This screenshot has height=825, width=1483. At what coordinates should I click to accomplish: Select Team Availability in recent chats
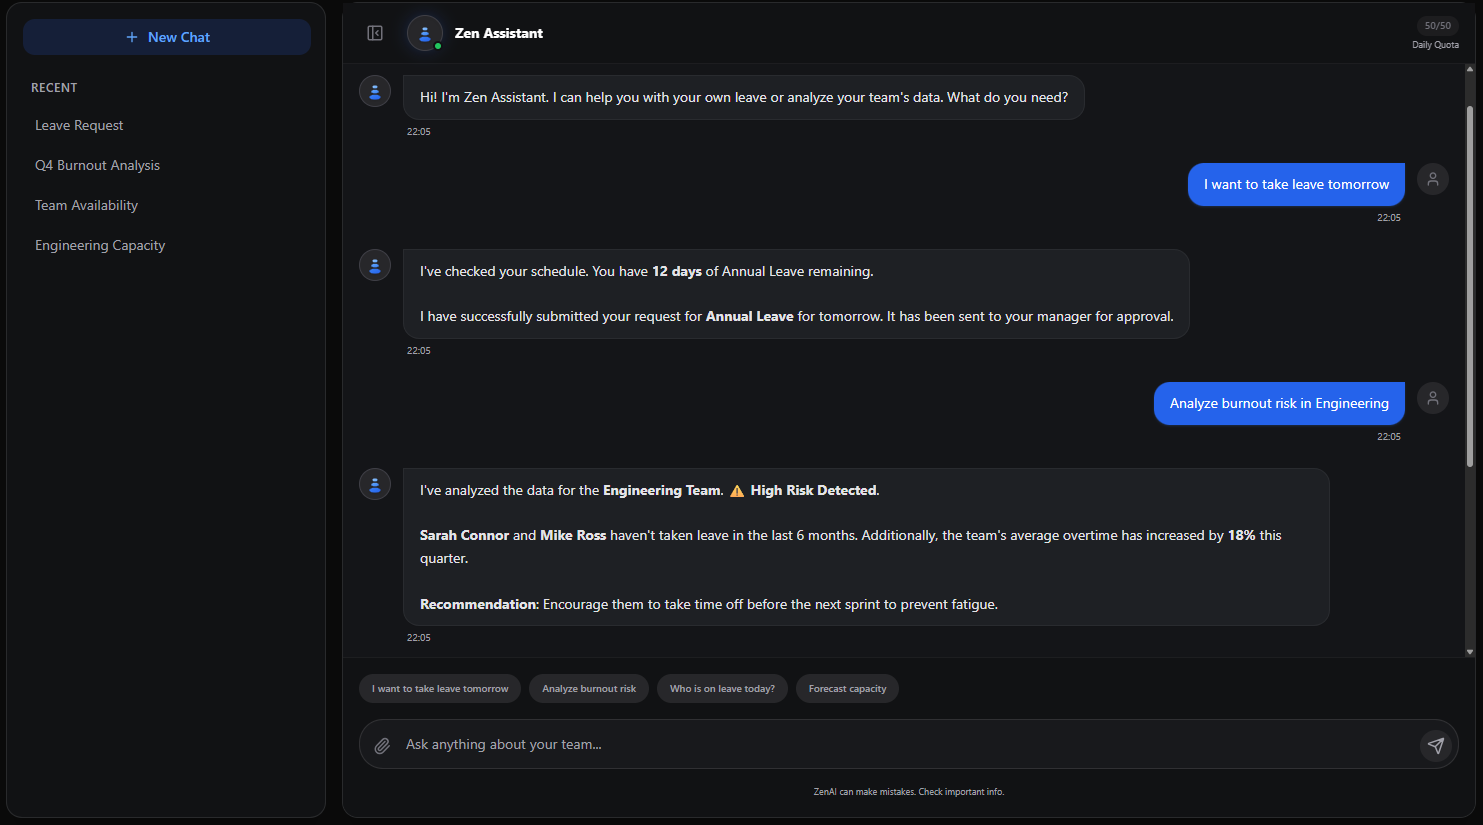coord(86,205)
